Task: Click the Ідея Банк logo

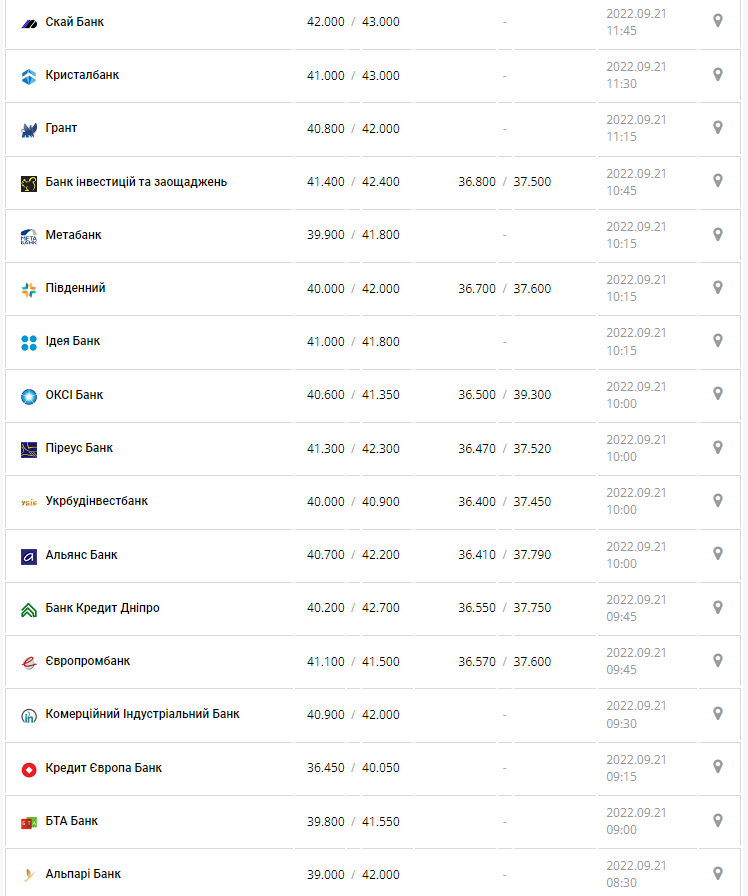Action: tap(28, 342)
